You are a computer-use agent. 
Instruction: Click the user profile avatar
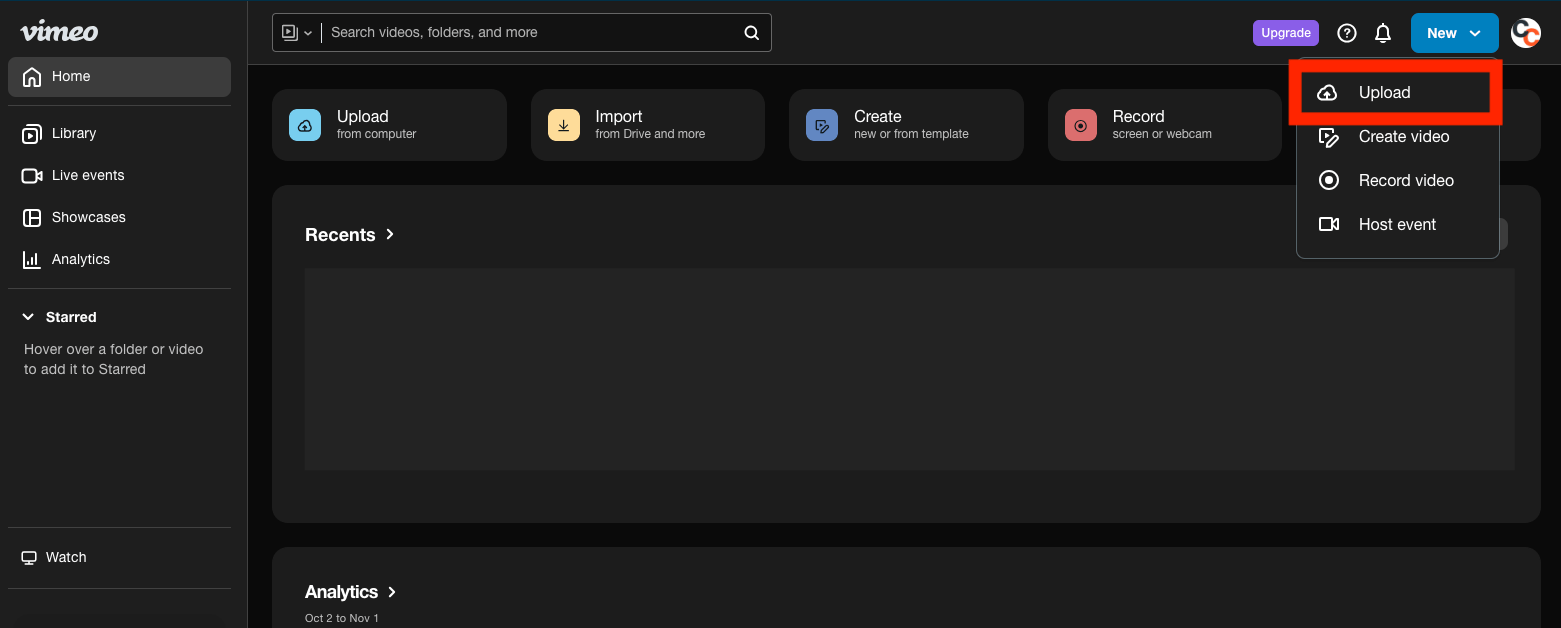point(1525,33)
